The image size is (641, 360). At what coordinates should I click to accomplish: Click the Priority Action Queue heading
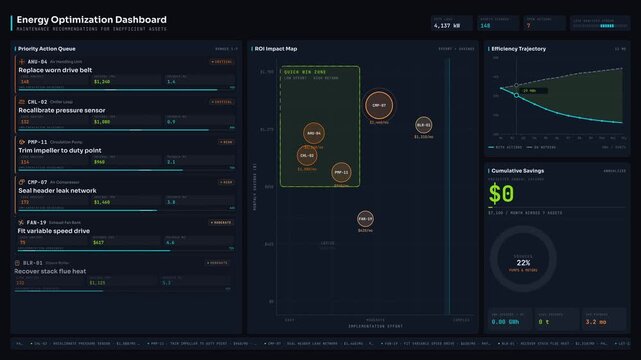[47, 49]
